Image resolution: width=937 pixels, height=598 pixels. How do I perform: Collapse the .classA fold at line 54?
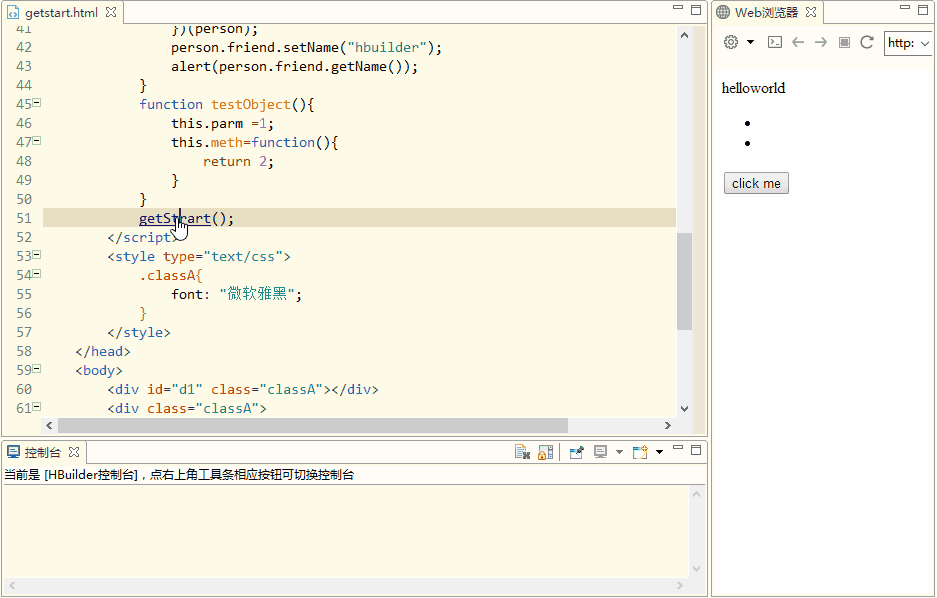coord(37,274)
